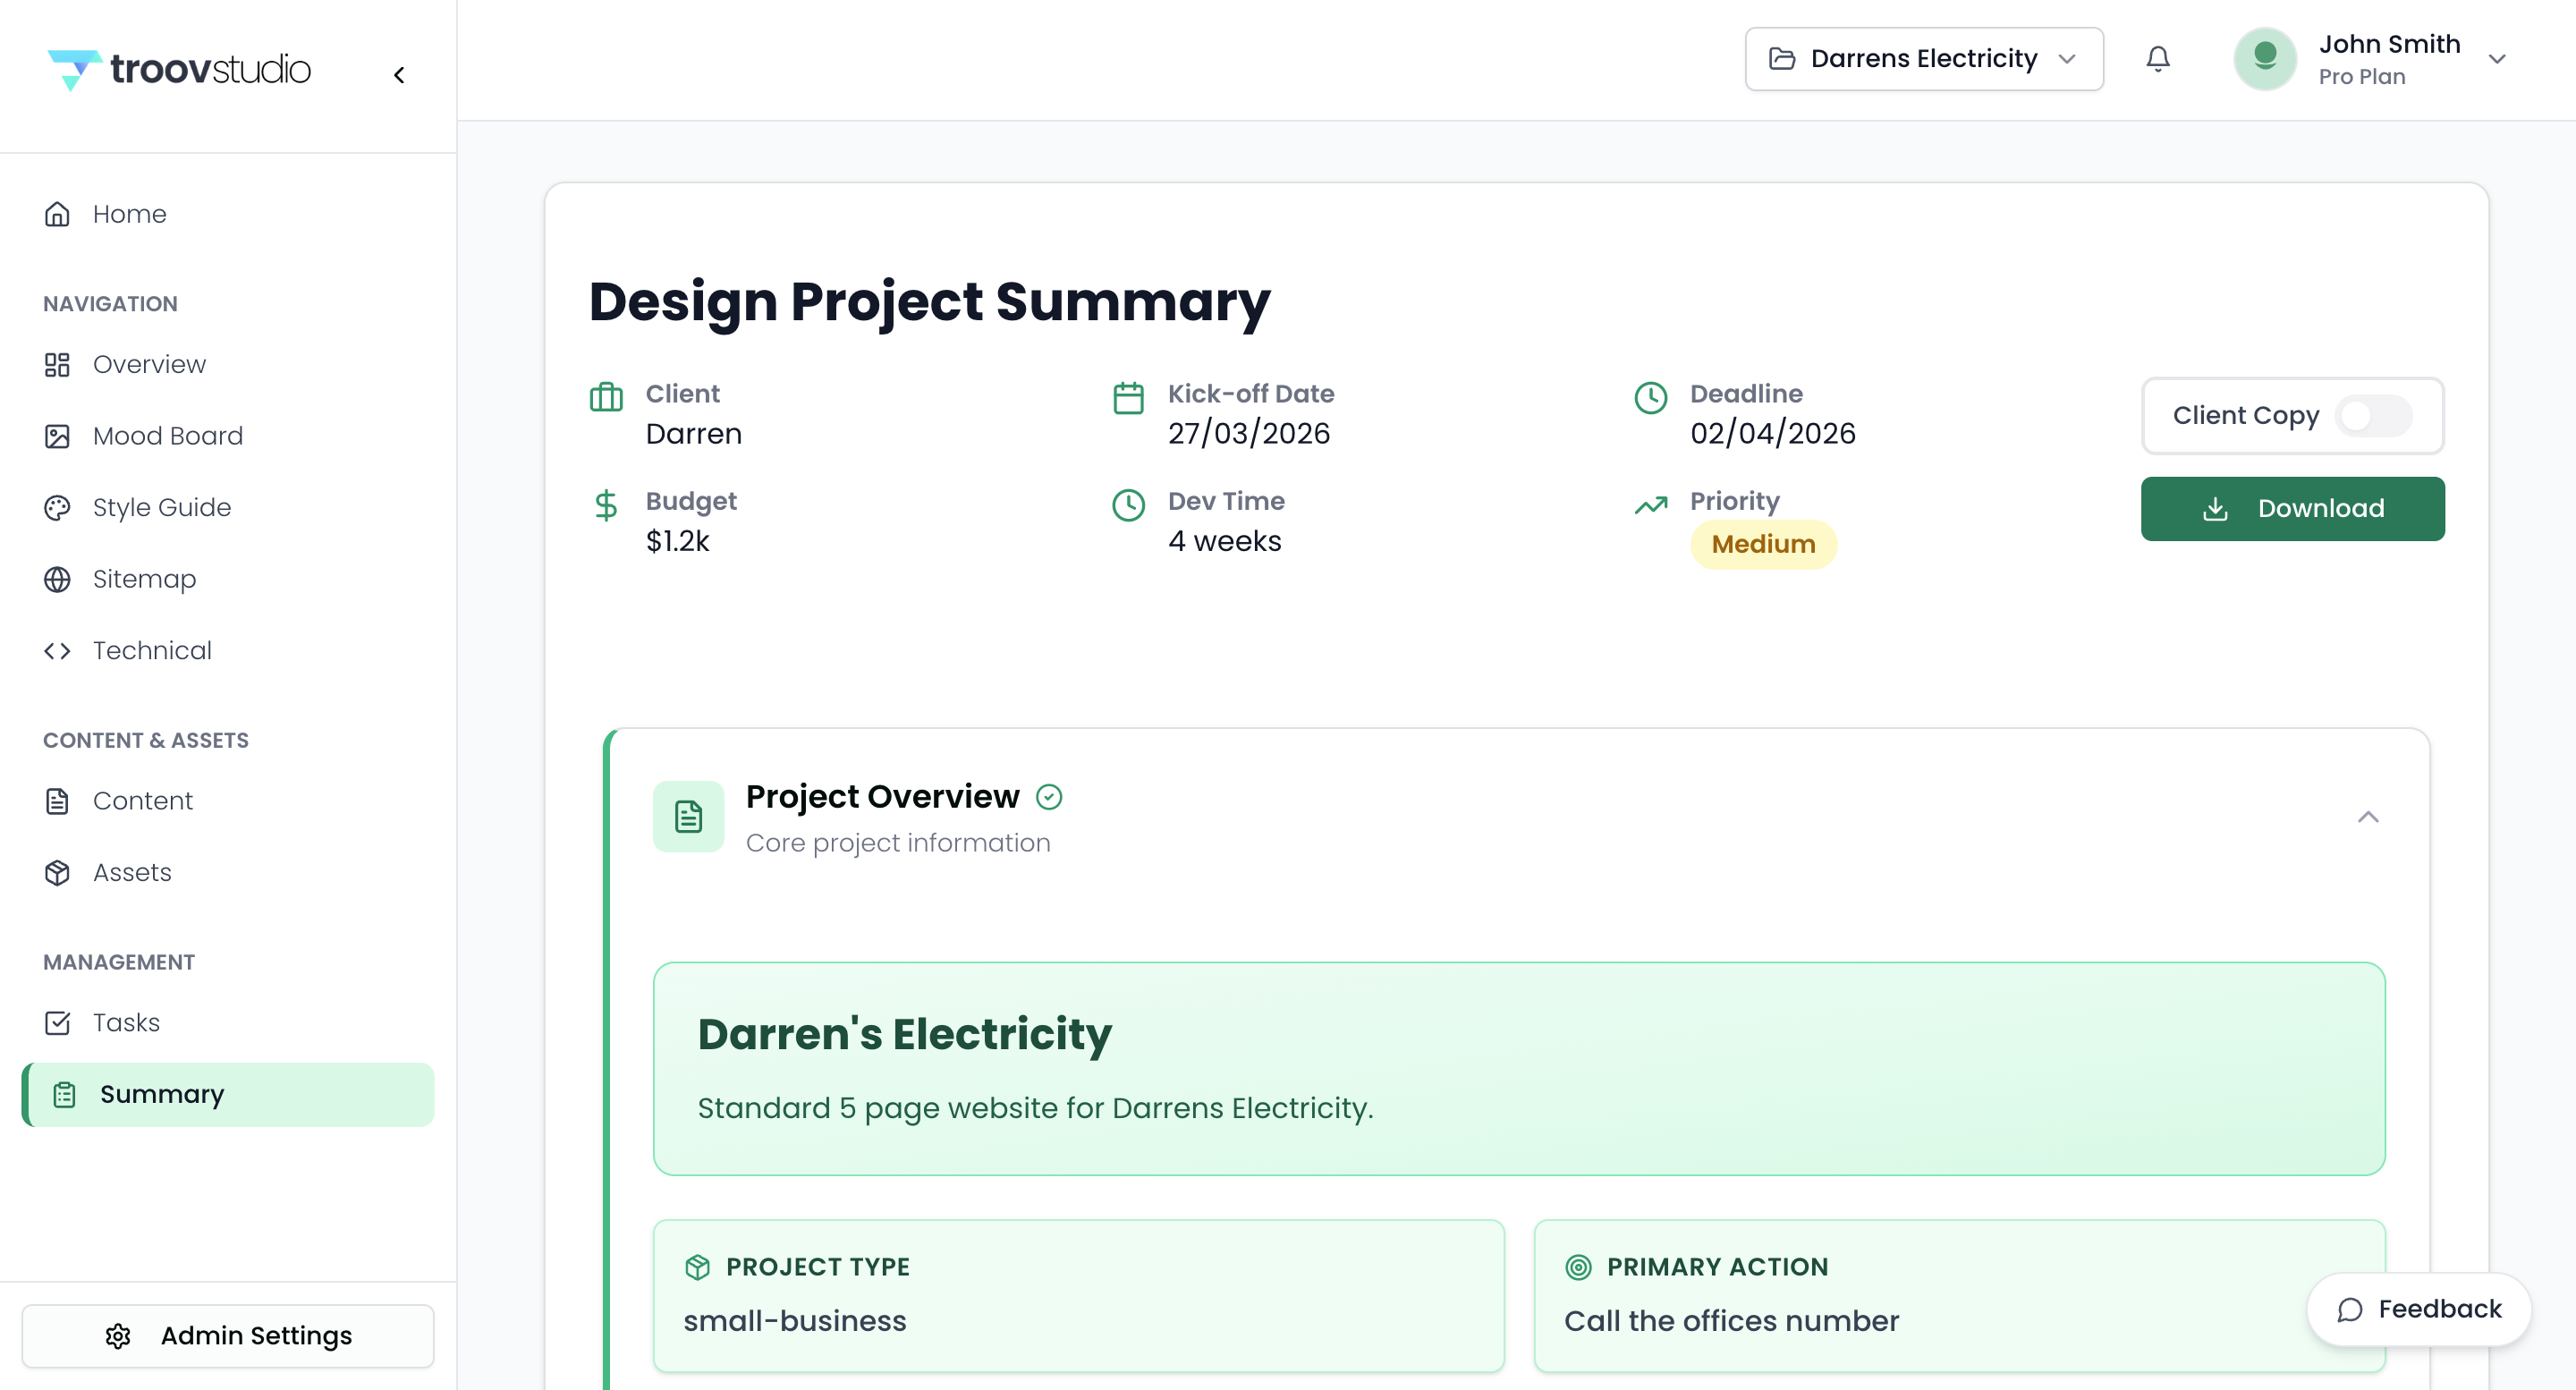The height and width of the screenshot is (1390, 2576).
Task: Click the Project Overview document icon
Action: [688, 816]
